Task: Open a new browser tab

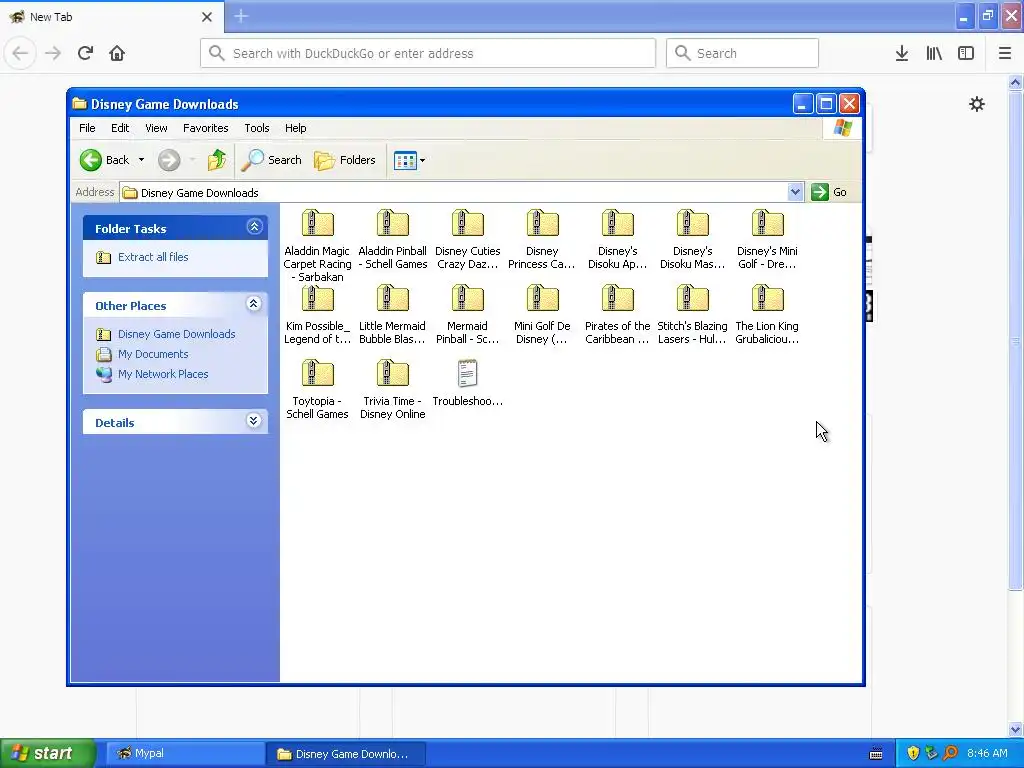Action: point(241,16)
